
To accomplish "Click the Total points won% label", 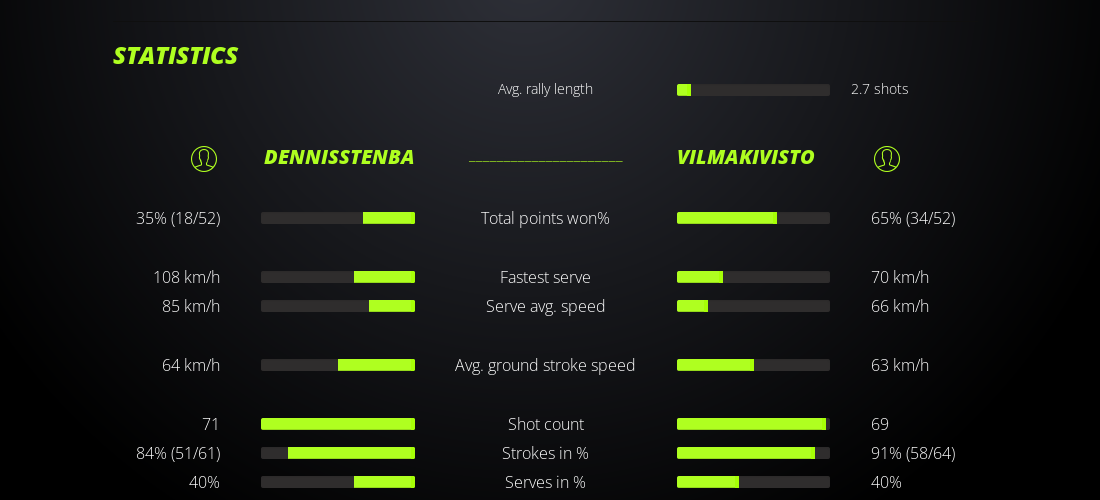I will pyautogui.click(x=545, y=218).
